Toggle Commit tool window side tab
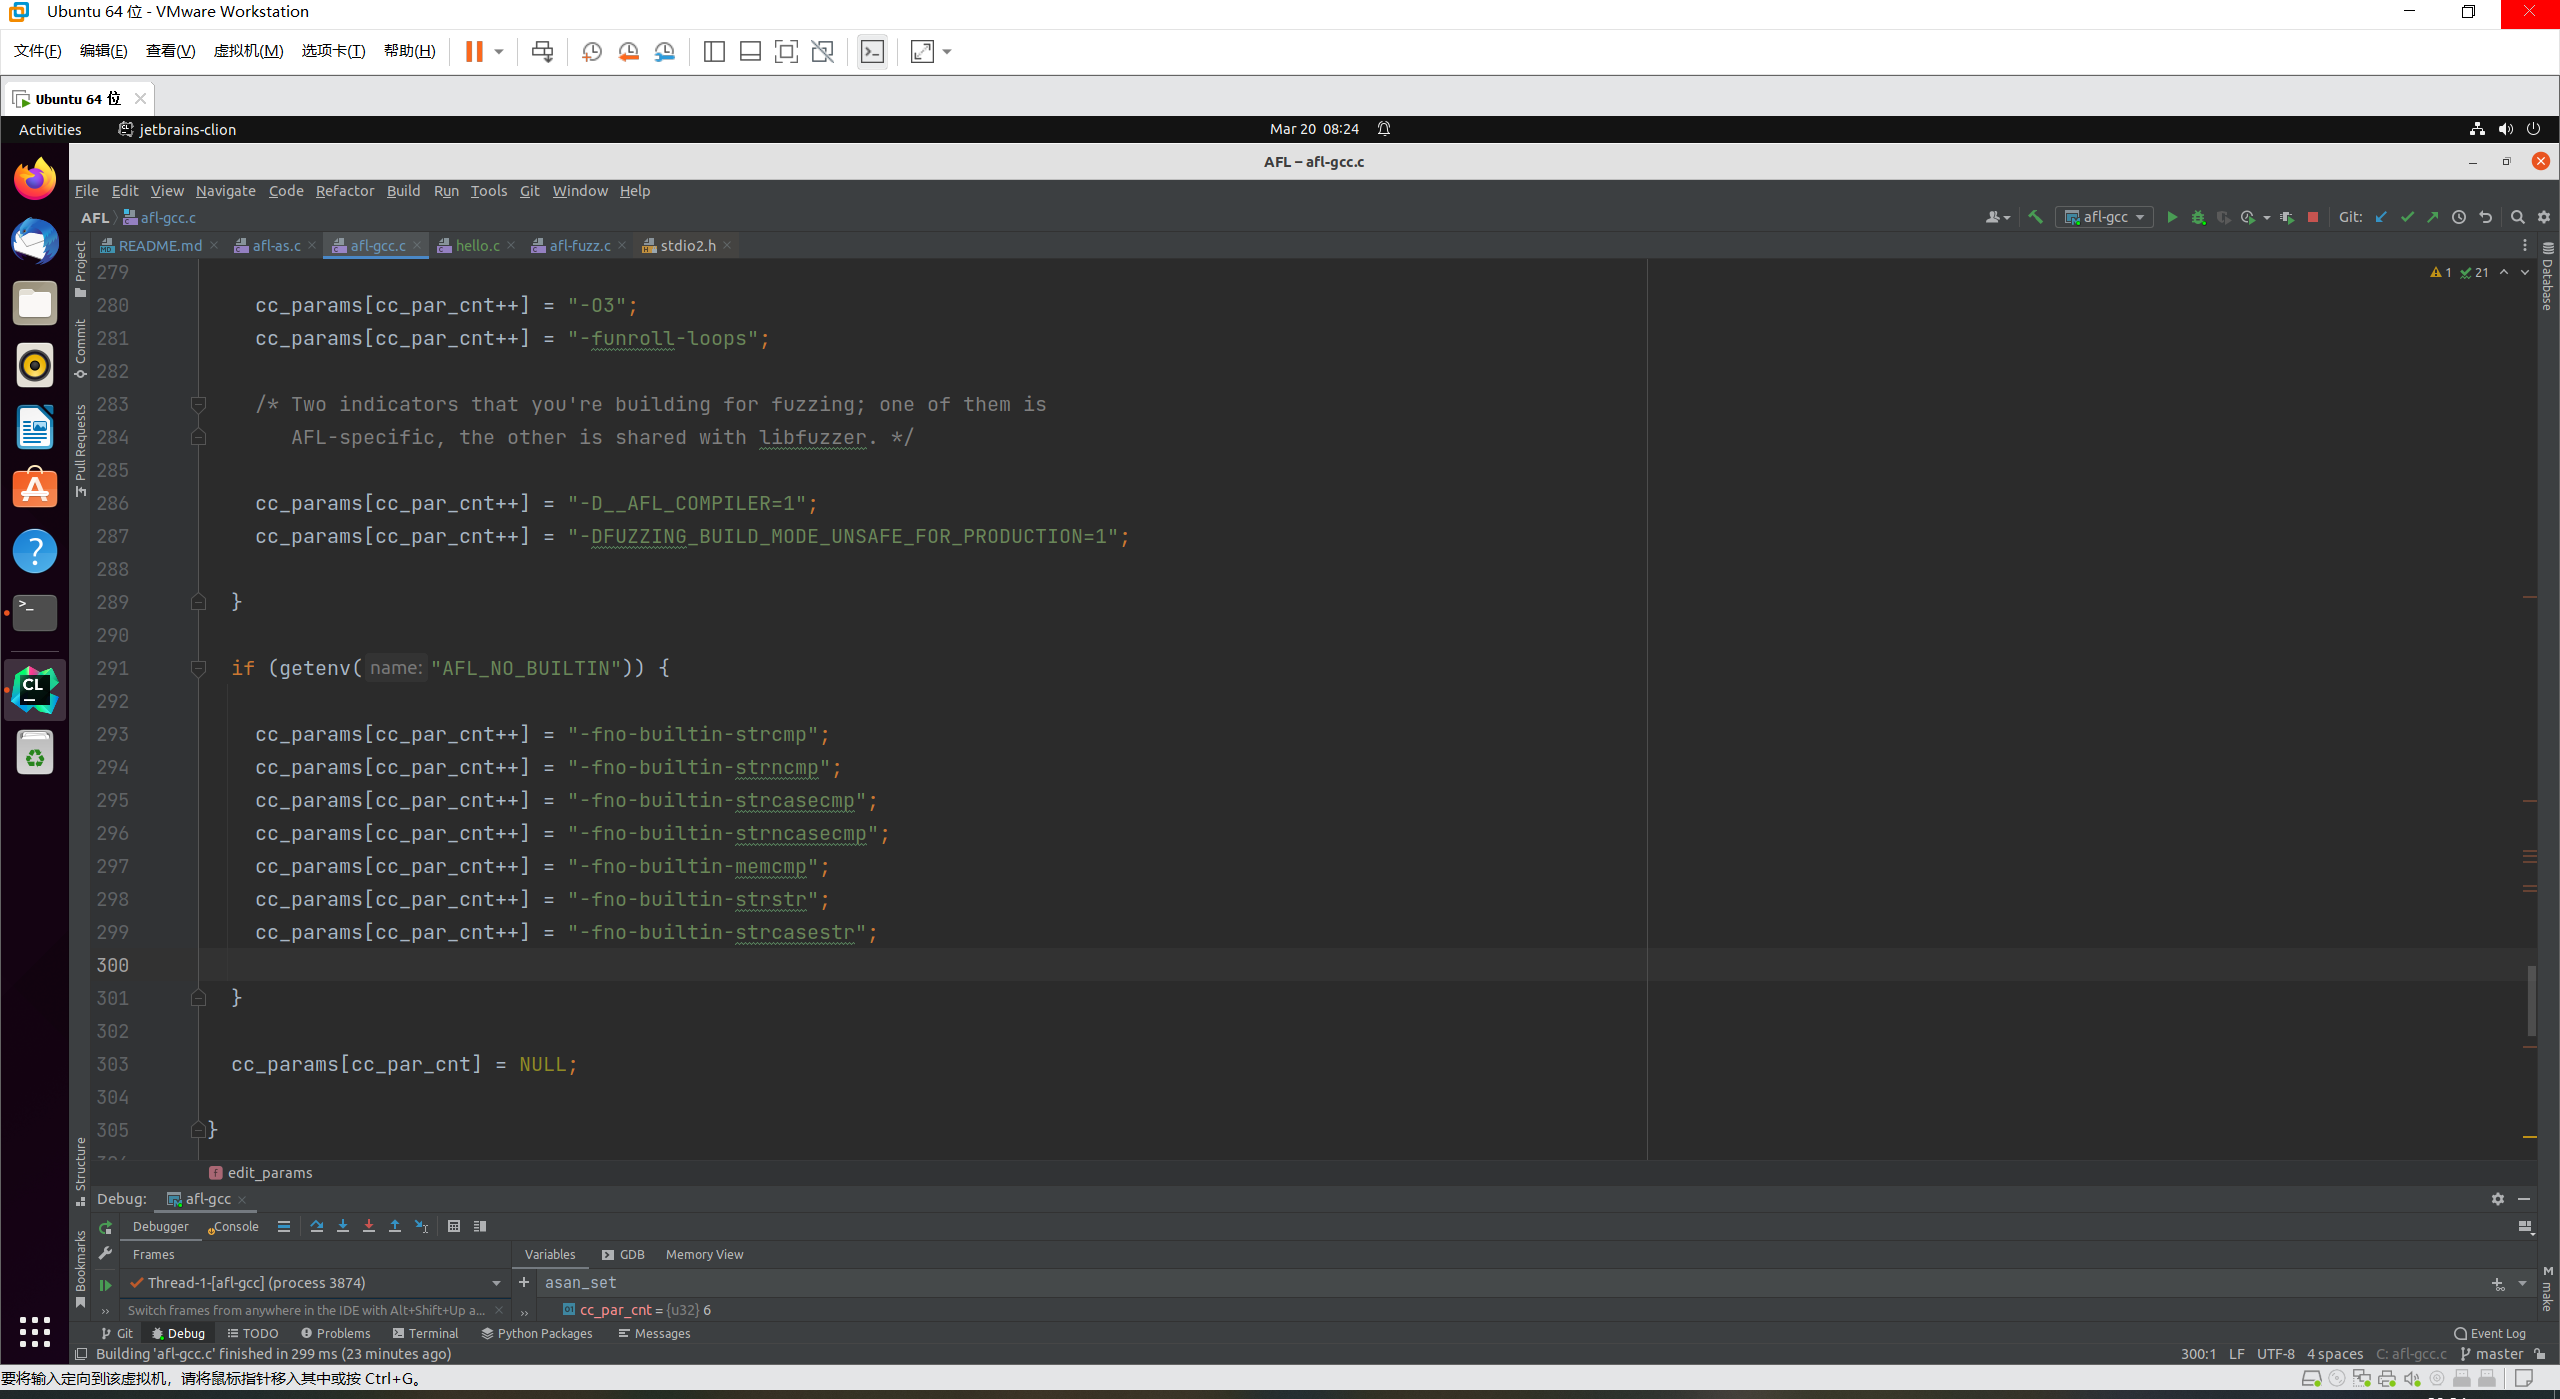 point(81,349)
